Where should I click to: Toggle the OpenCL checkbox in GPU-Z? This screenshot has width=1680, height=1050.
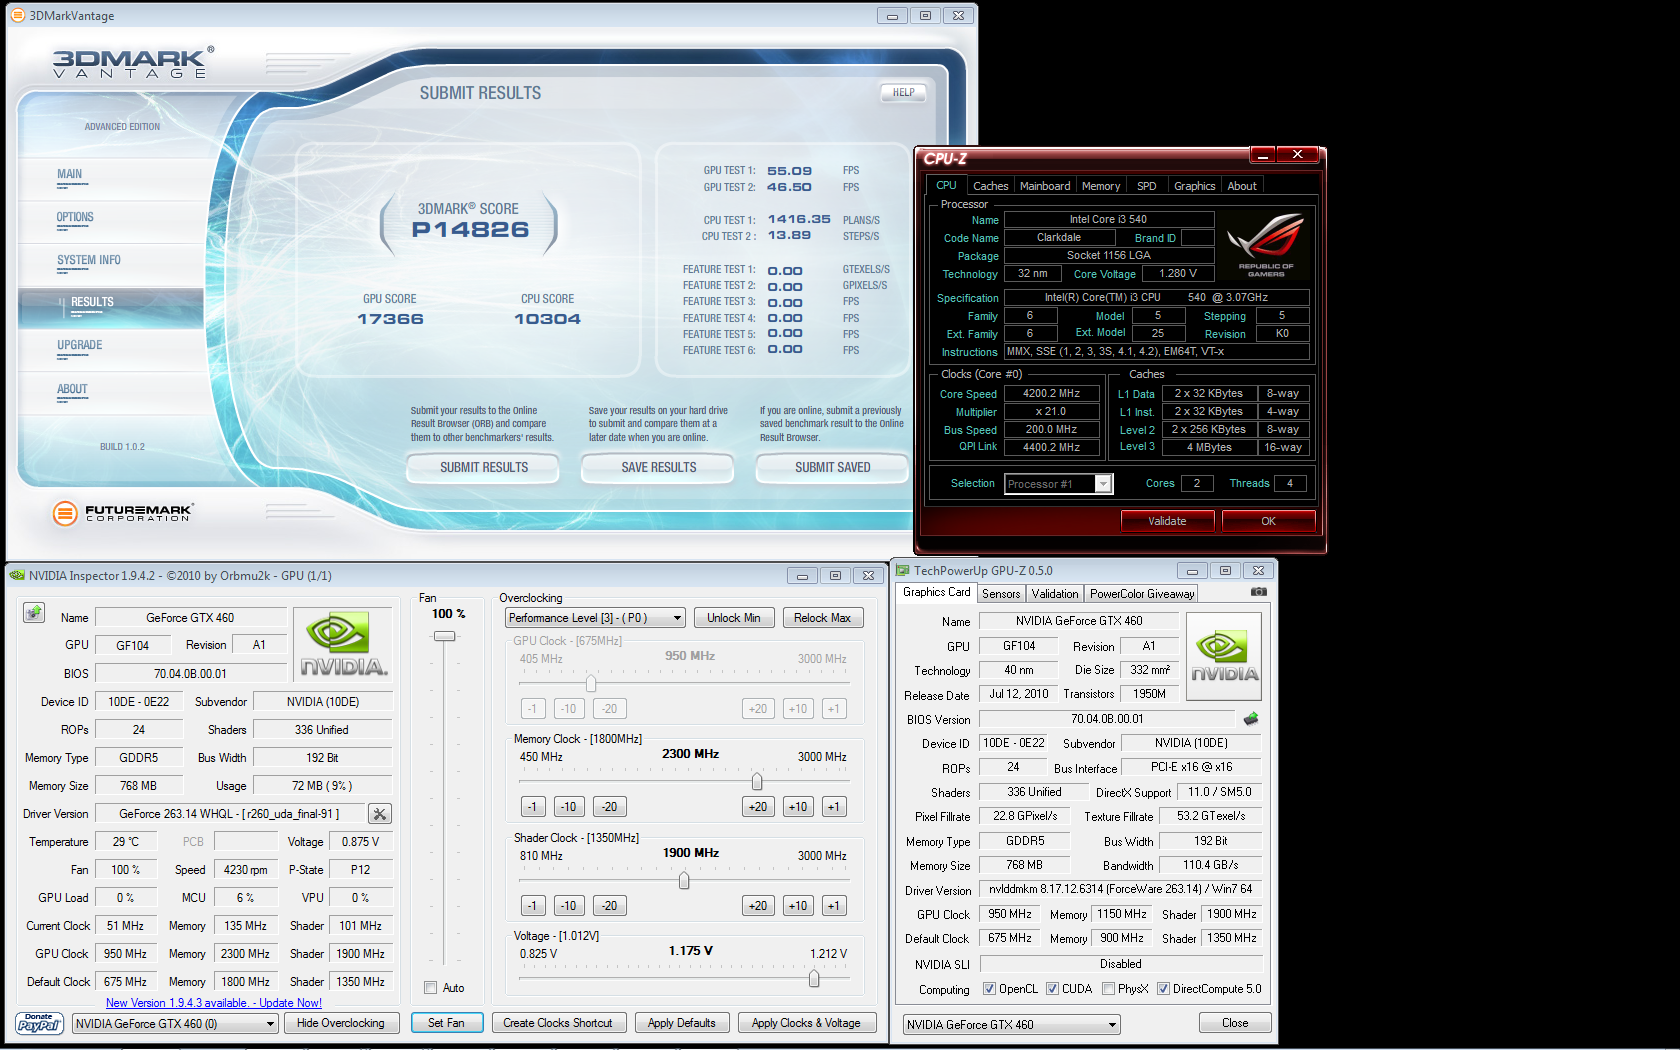click(989, 989)
